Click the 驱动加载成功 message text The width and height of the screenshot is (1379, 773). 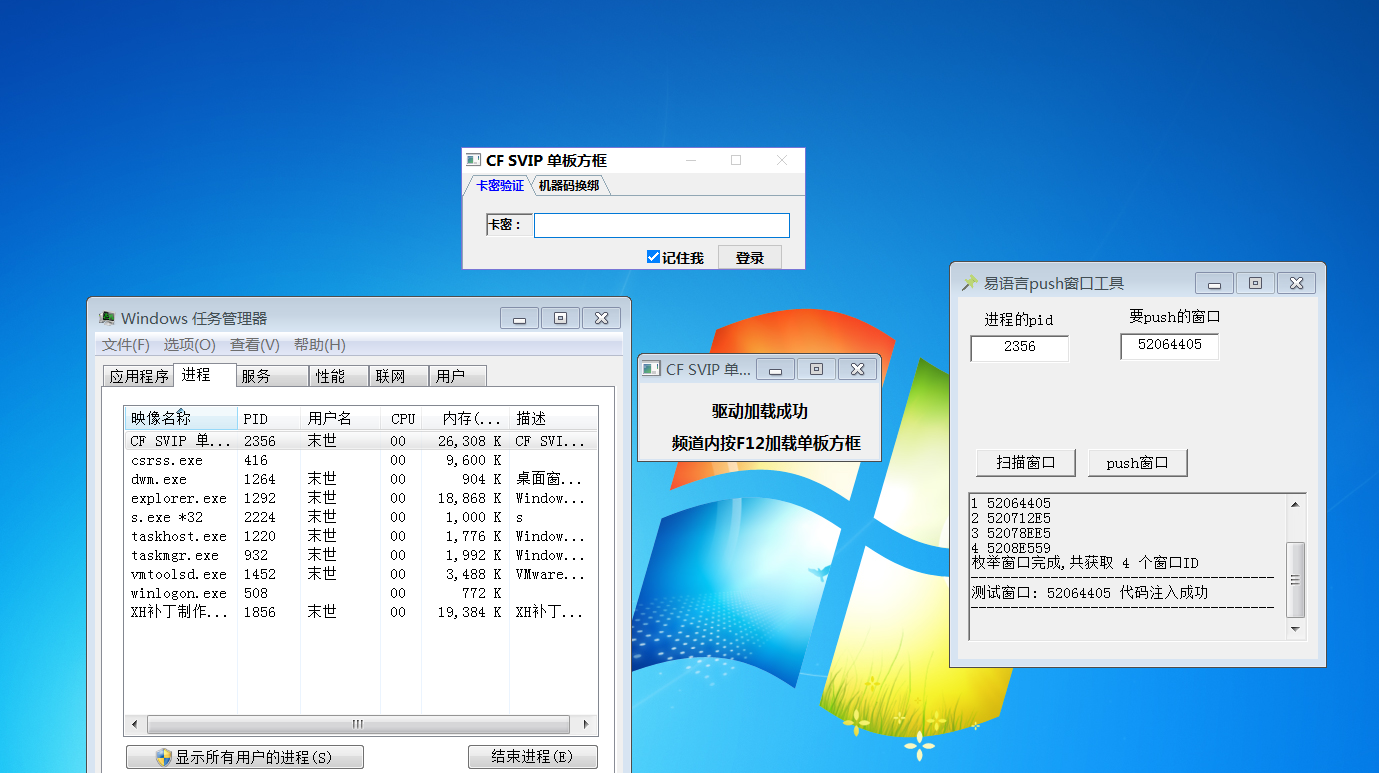coord(760,412)
